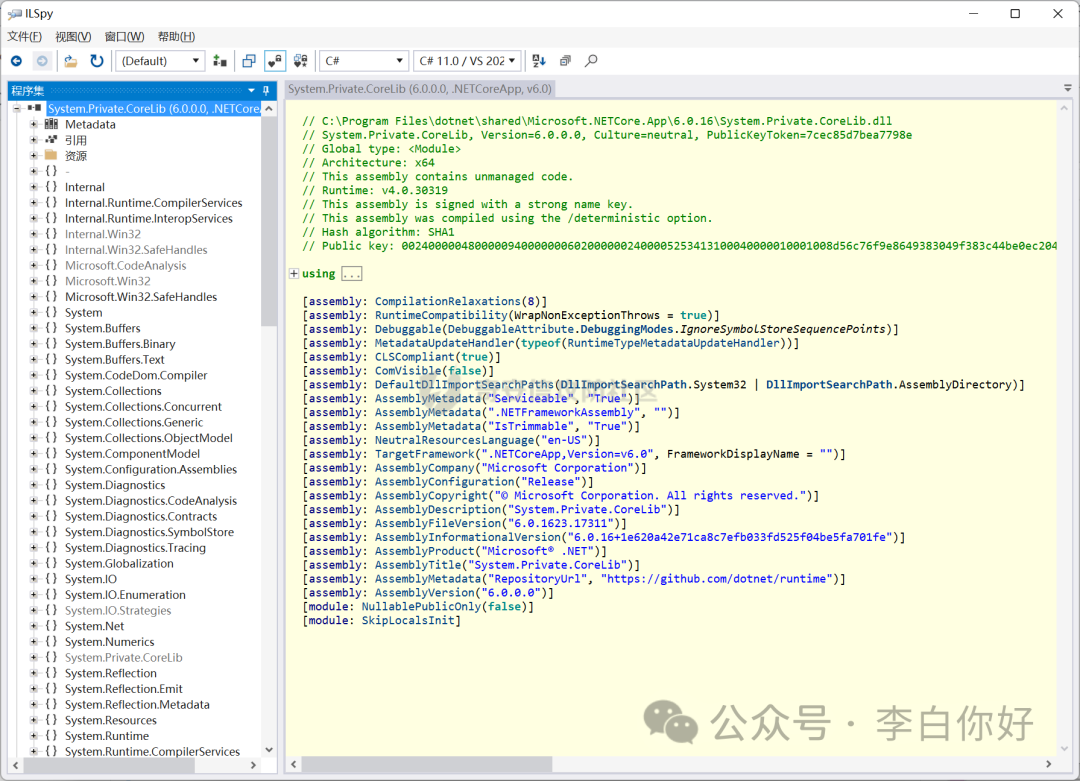
Task: Click the collapse all tree nodes icon
Action: (x=565, y=61)
